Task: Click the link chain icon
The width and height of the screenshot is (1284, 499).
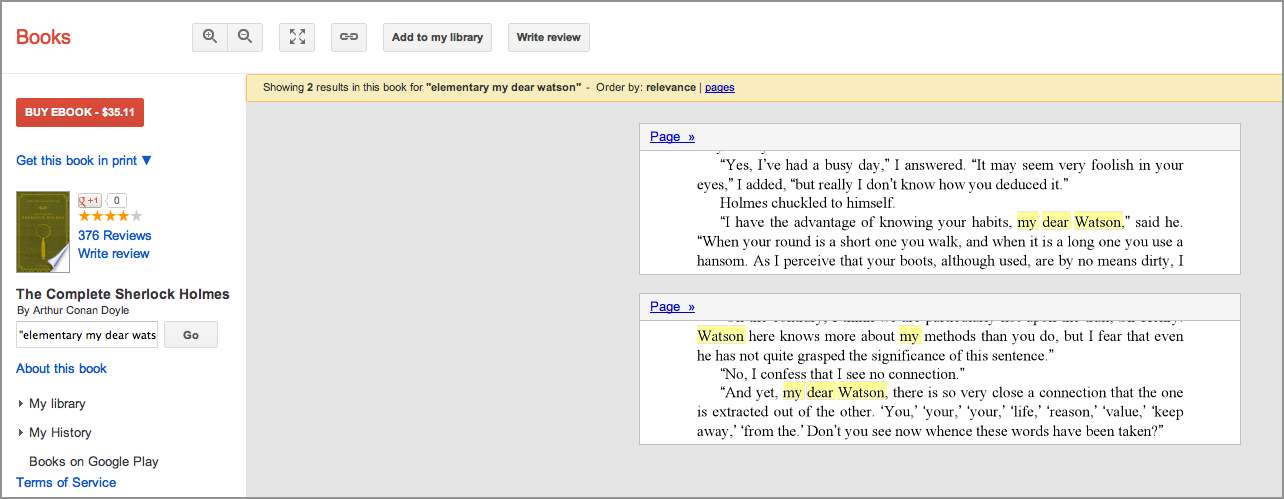Action: coord(349,37)
